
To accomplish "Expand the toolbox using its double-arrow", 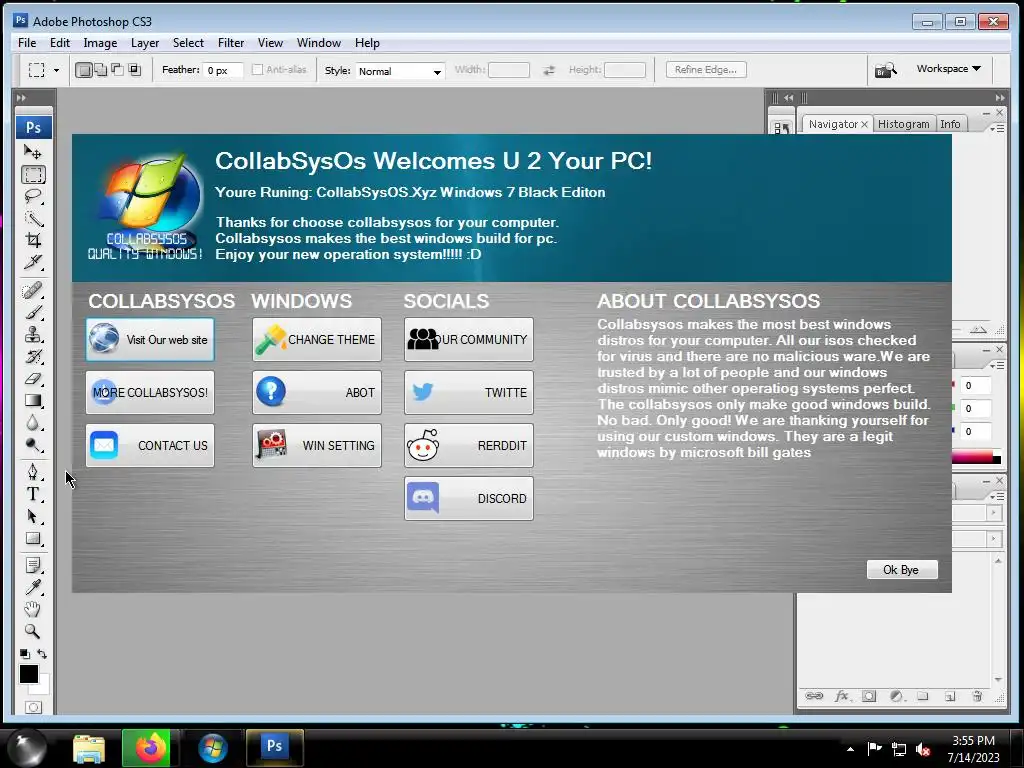I will tap(21, 97).
